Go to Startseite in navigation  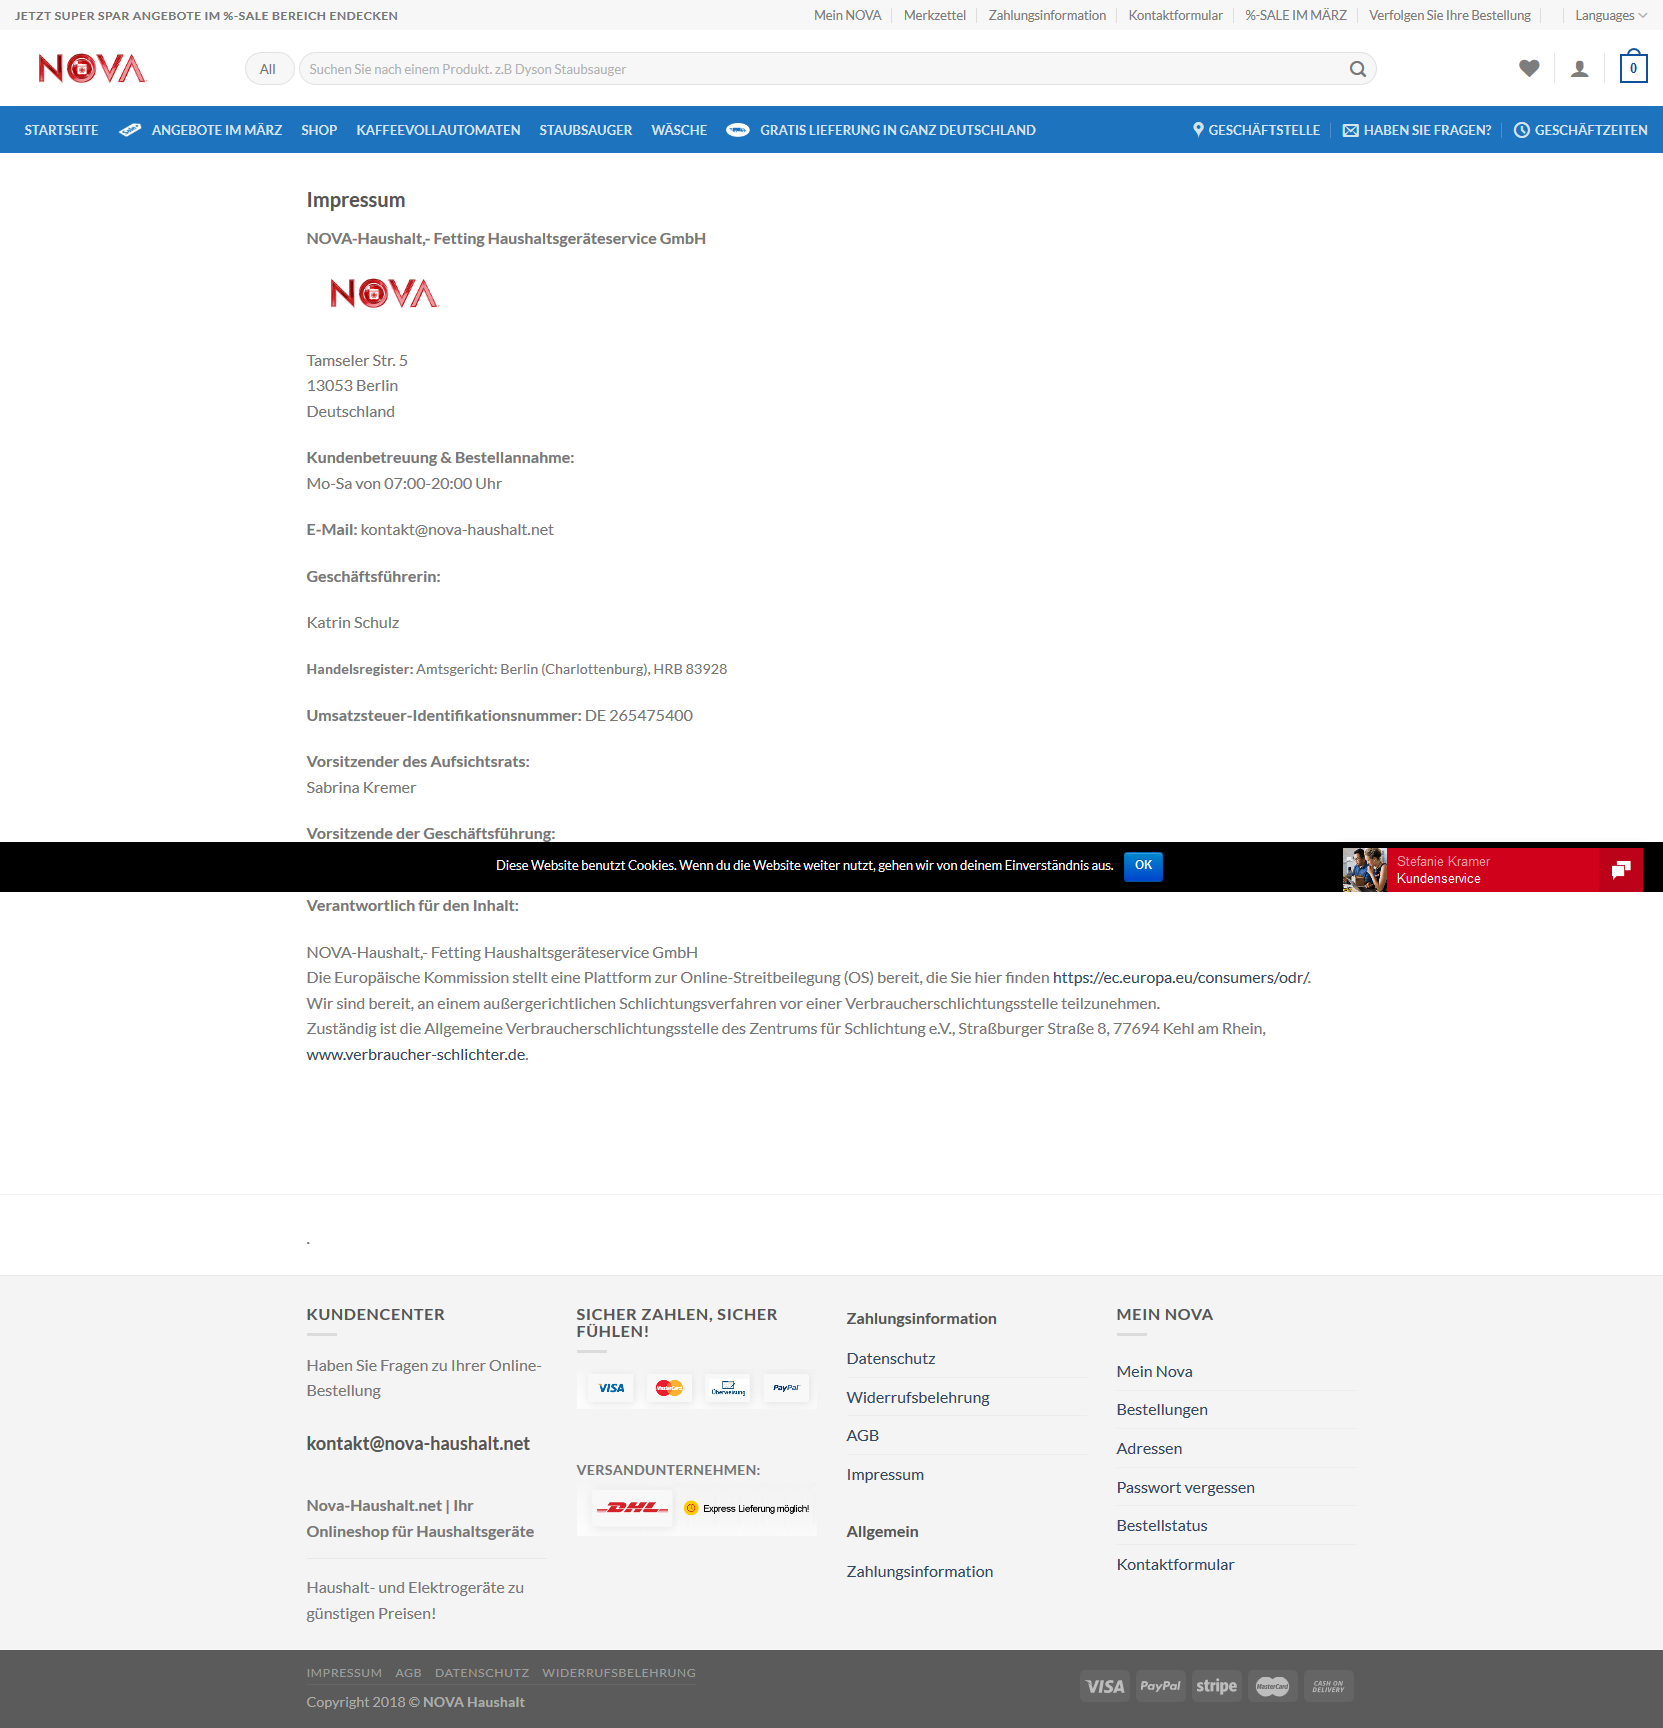[61, 130]
